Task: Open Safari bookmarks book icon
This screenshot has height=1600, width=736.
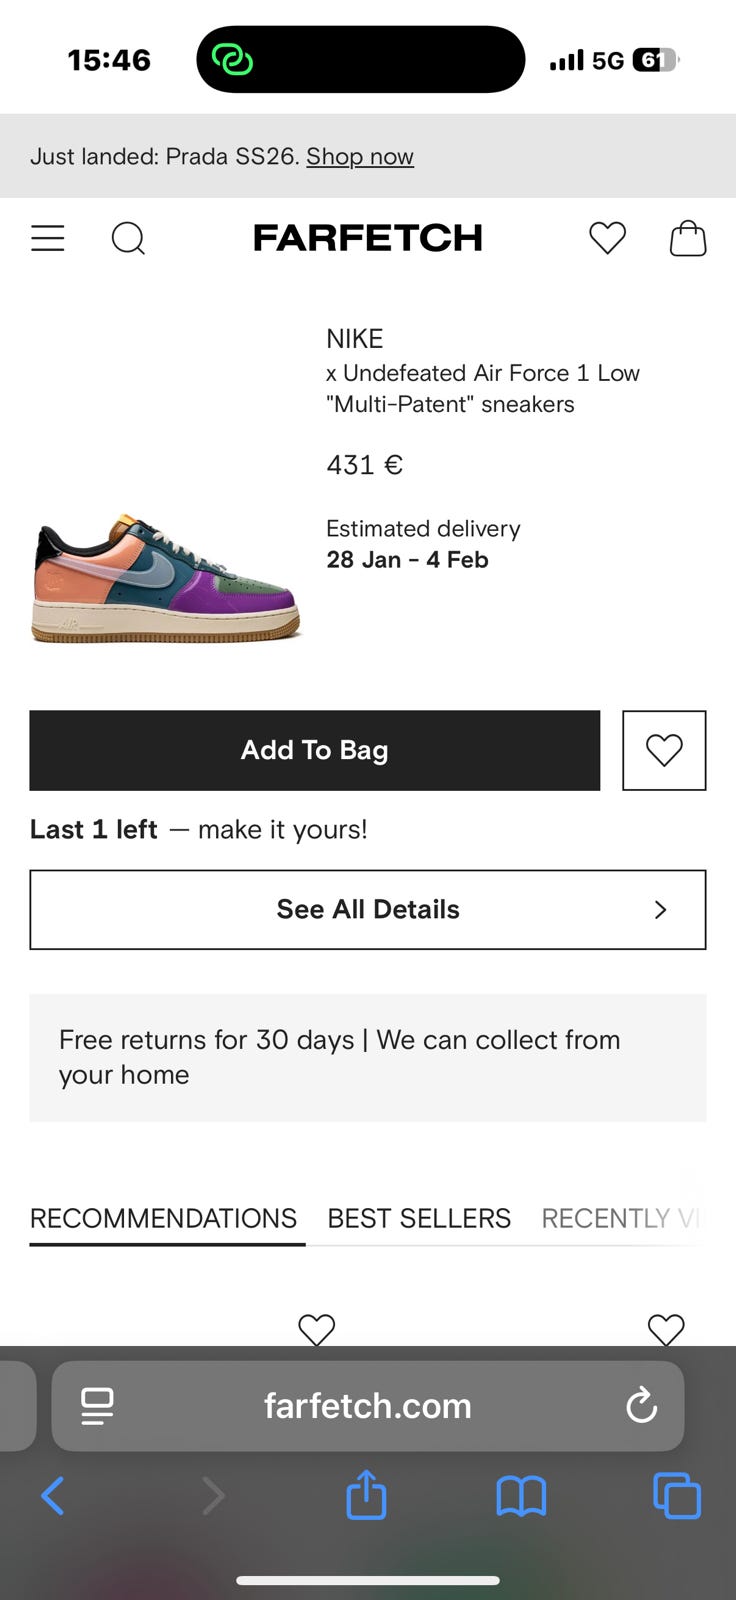Action: [x=521, y=1496]
